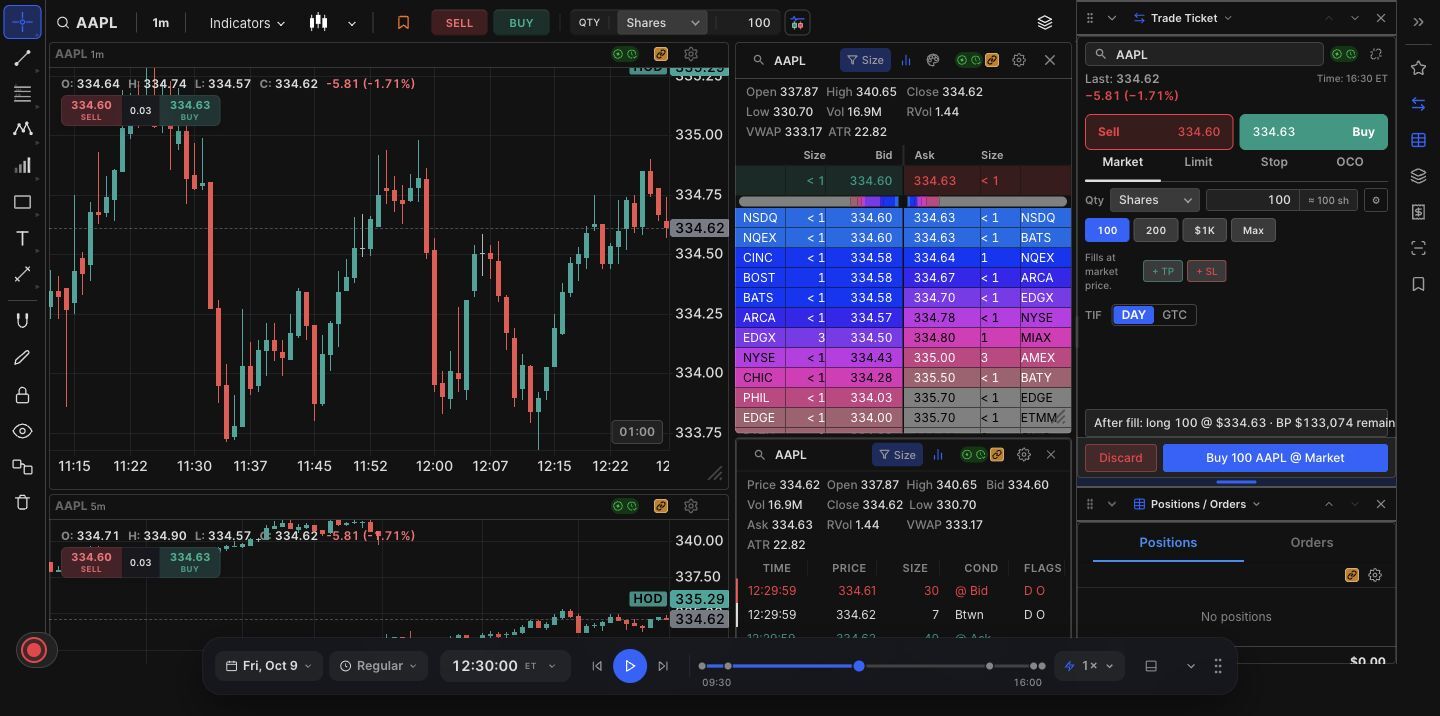Click Buy 100 AAPL @ Market button
The height and width of the screenshot is (716, 1440).
click(x=1275, y=458)
